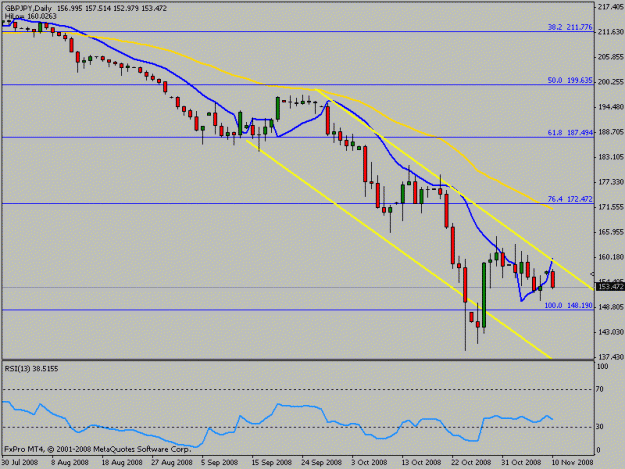Viewport: 625px width, 469px height.
Task: Click the 205.855 price axis value
Action: 610,57
